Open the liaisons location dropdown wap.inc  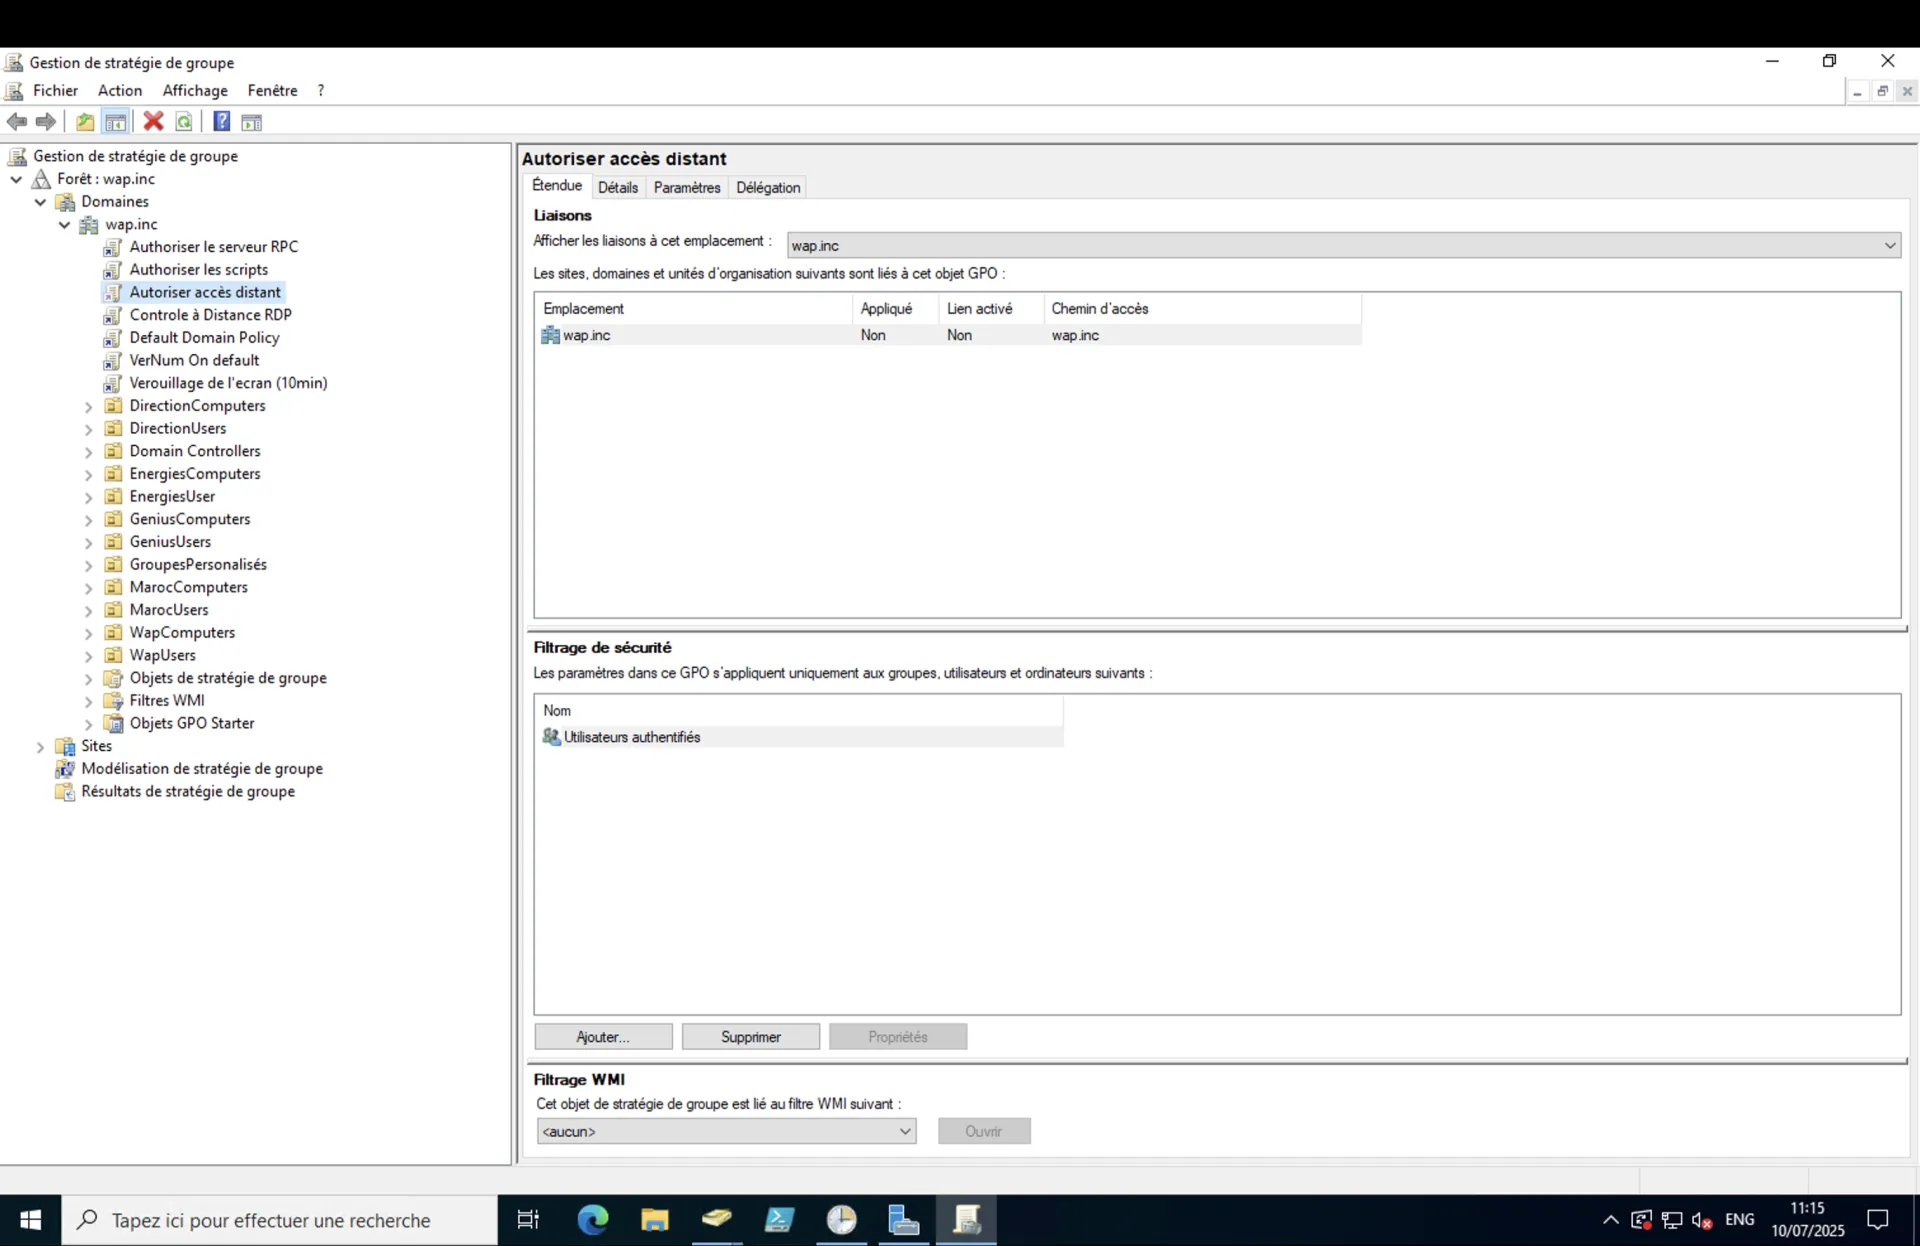pos(1343,245)
